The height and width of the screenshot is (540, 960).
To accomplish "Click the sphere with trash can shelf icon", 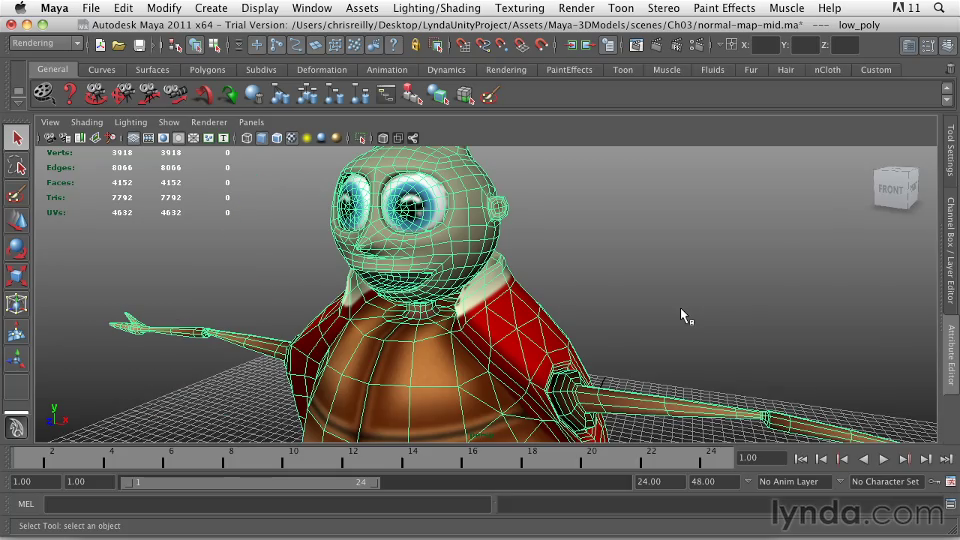I will (x=253, y=94).
